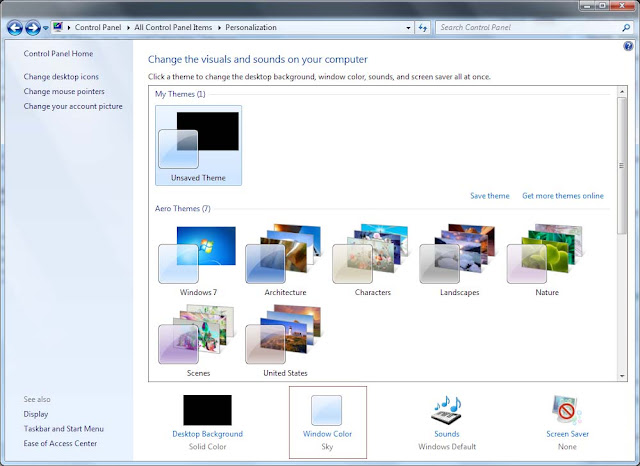The width and height of the screenshot is (640, 466).
Task: Click the Control Panel icon in address bar
Action: tap(58, 27)
